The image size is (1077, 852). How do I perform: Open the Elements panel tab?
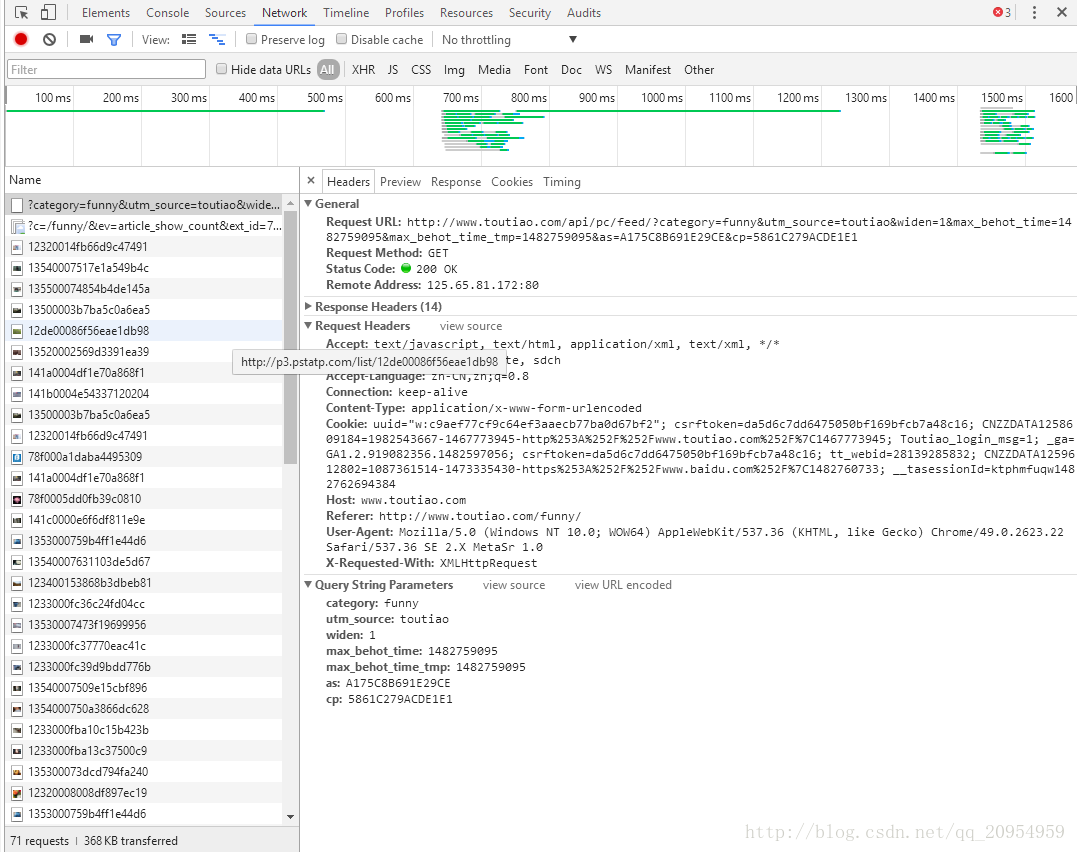pos(106,12)
